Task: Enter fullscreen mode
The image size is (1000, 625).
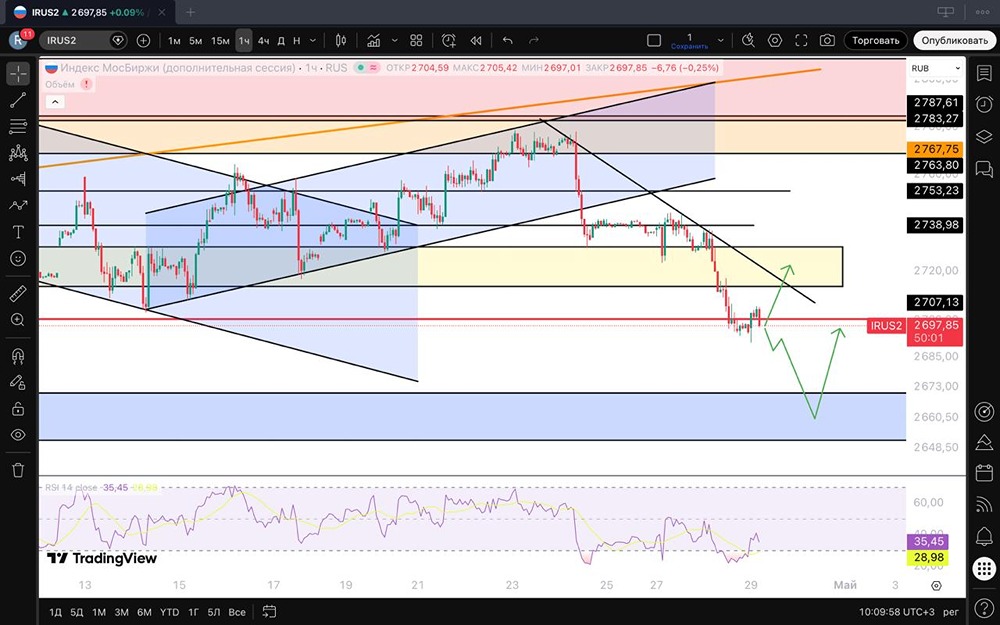Action: pyautogui.click(x=801, y=40)
